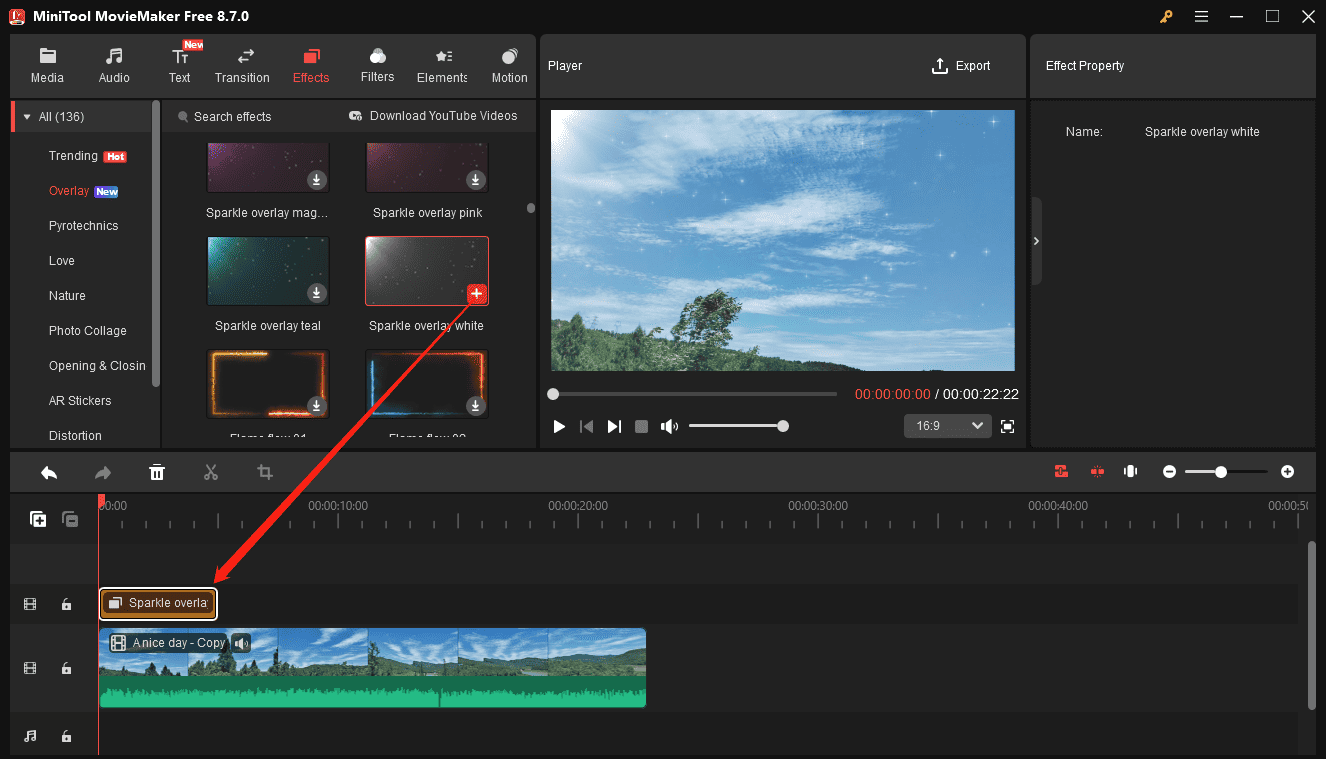
Task: Click the Export button
Action: pyautogui.click(x=961, y=66)
